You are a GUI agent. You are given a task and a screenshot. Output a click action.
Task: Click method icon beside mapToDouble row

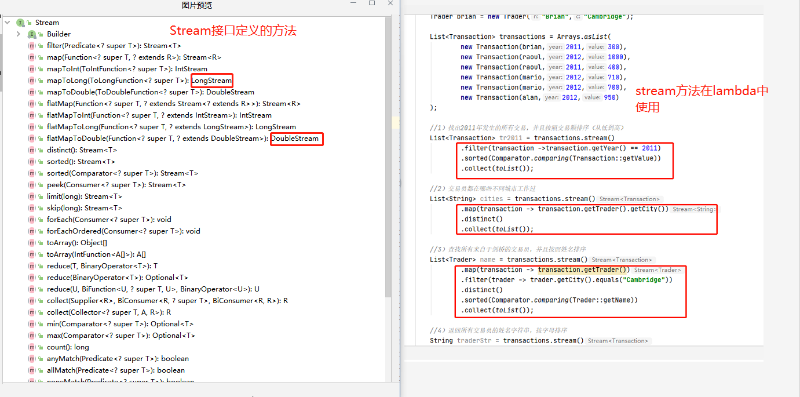click(32, 92)
